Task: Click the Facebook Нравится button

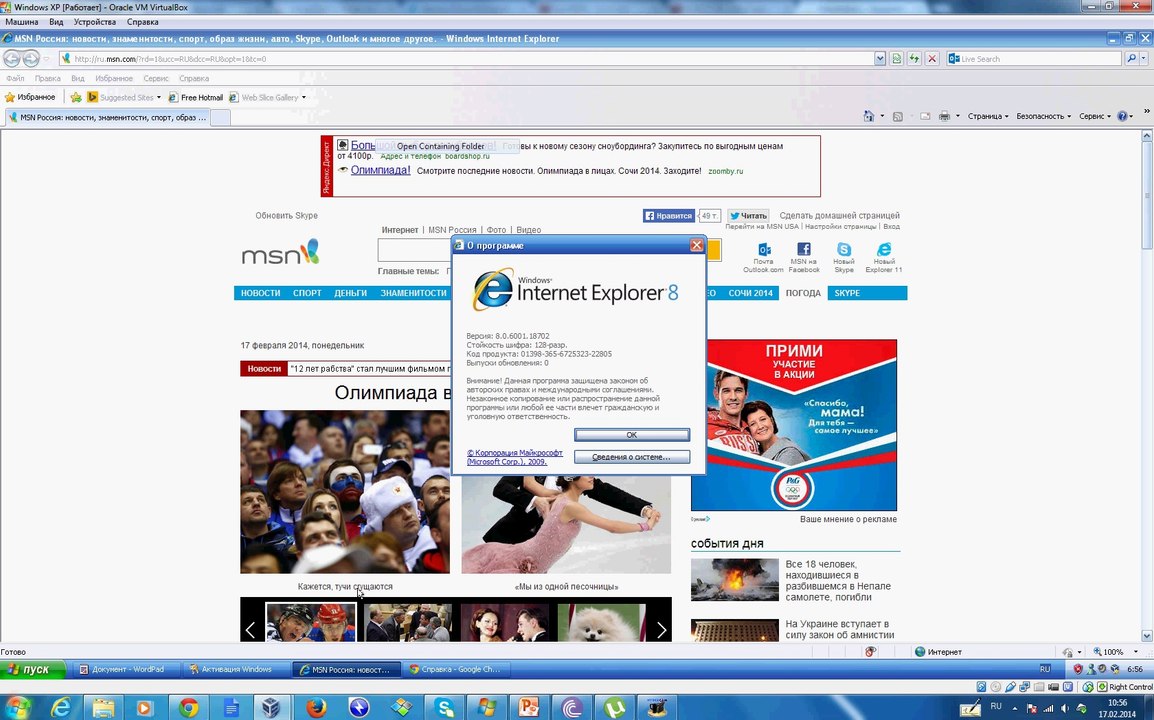Action: [x=668, y=216]
